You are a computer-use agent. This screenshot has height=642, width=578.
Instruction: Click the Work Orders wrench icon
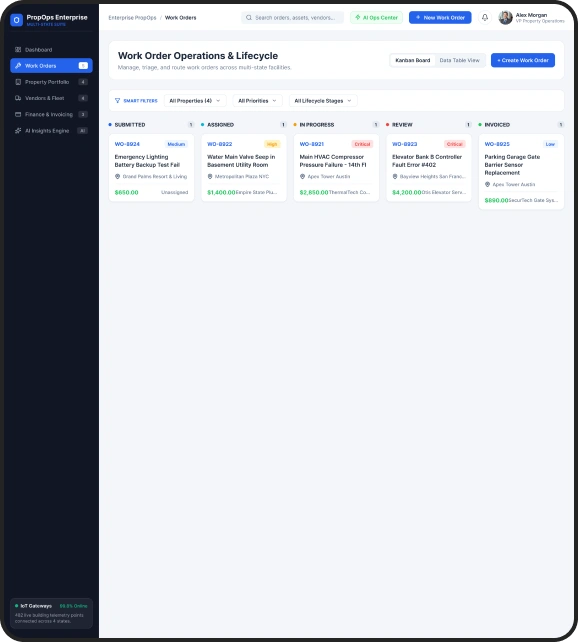tap(18, 66)
